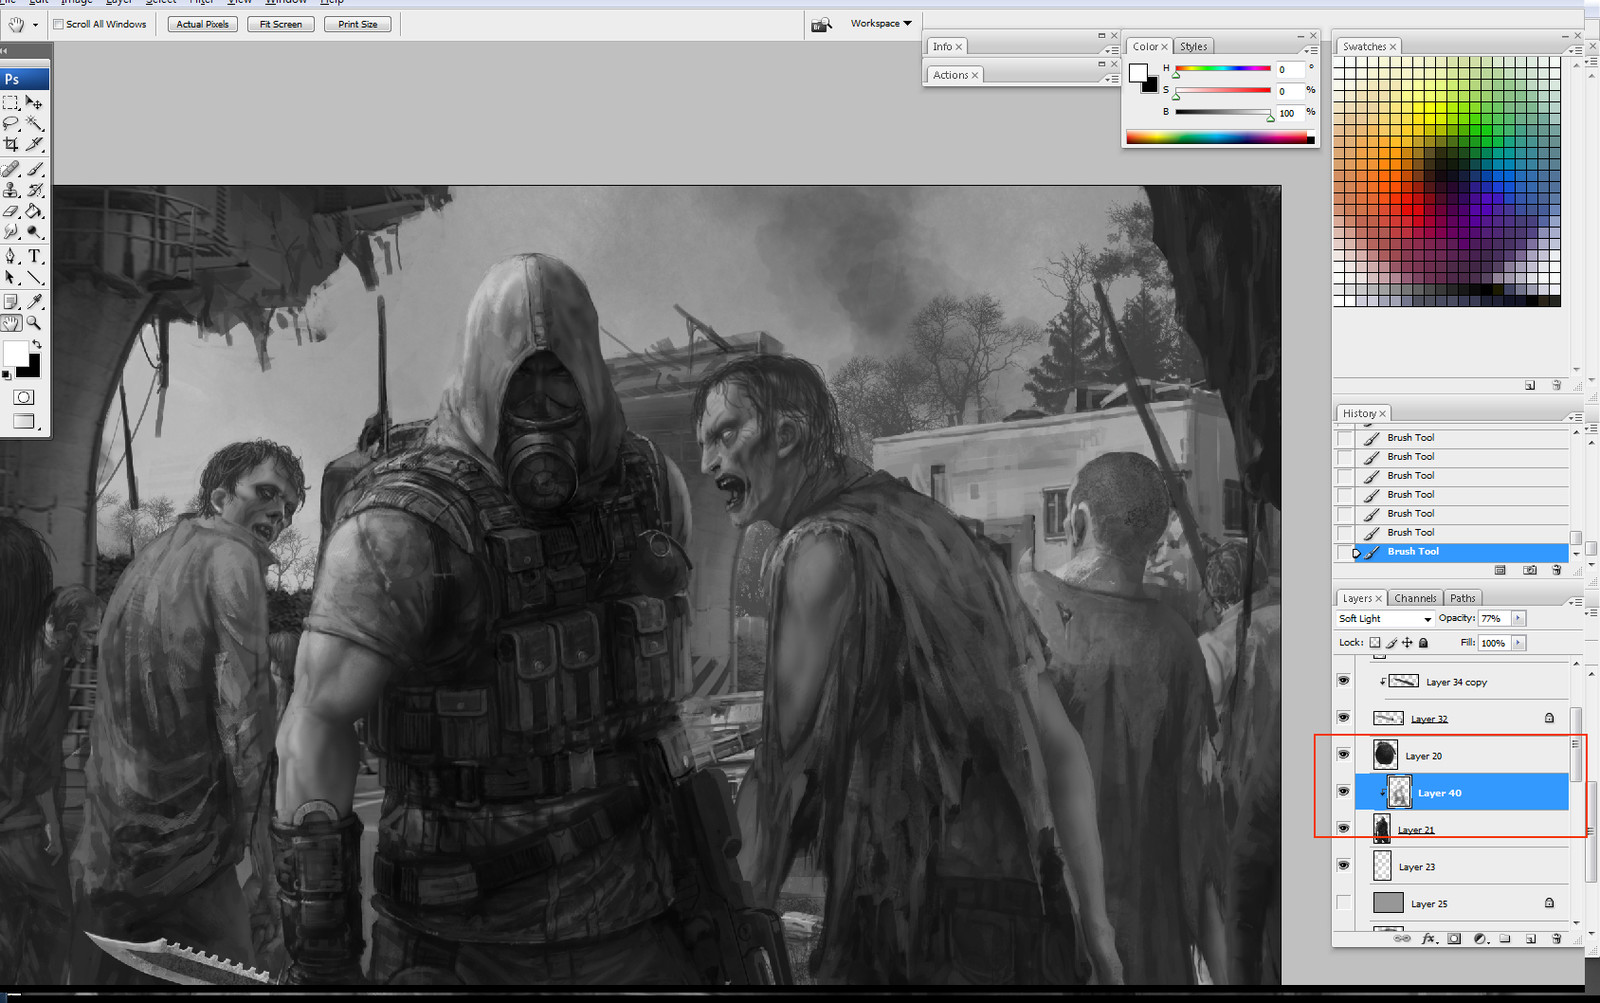Create new group folder in Layers panel
The width and height of the screenshot is (1600, 1003).
point(1504,938)
